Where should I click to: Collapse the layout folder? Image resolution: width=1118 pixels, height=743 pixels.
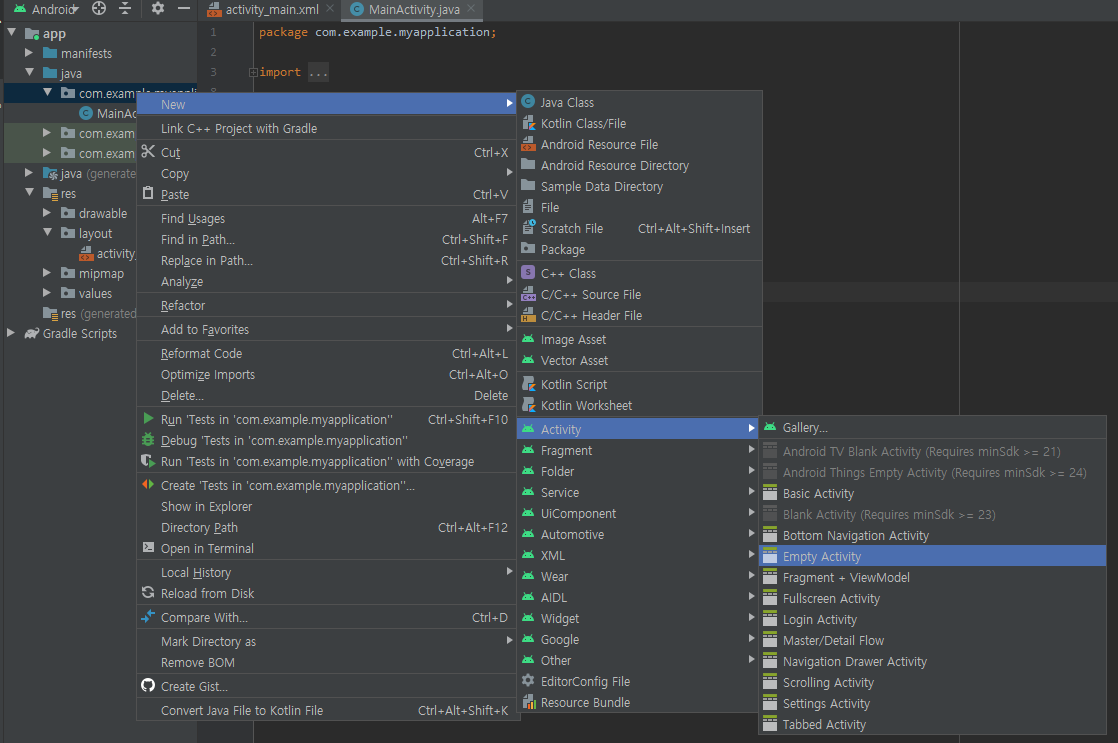pos(47,232)
